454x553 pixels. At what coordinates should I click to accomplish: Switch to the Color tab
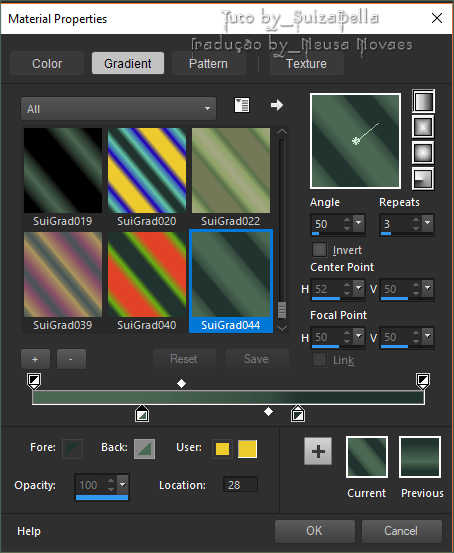coord(47,63)
